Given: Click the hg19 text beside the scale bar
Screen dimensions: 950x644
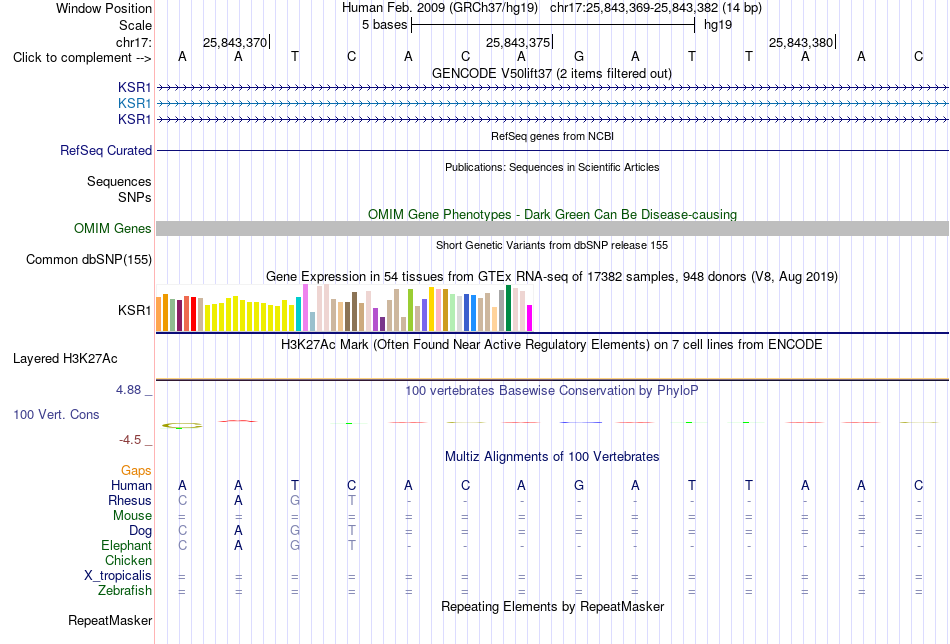Looking at the screenshot, I should point(717,25).
